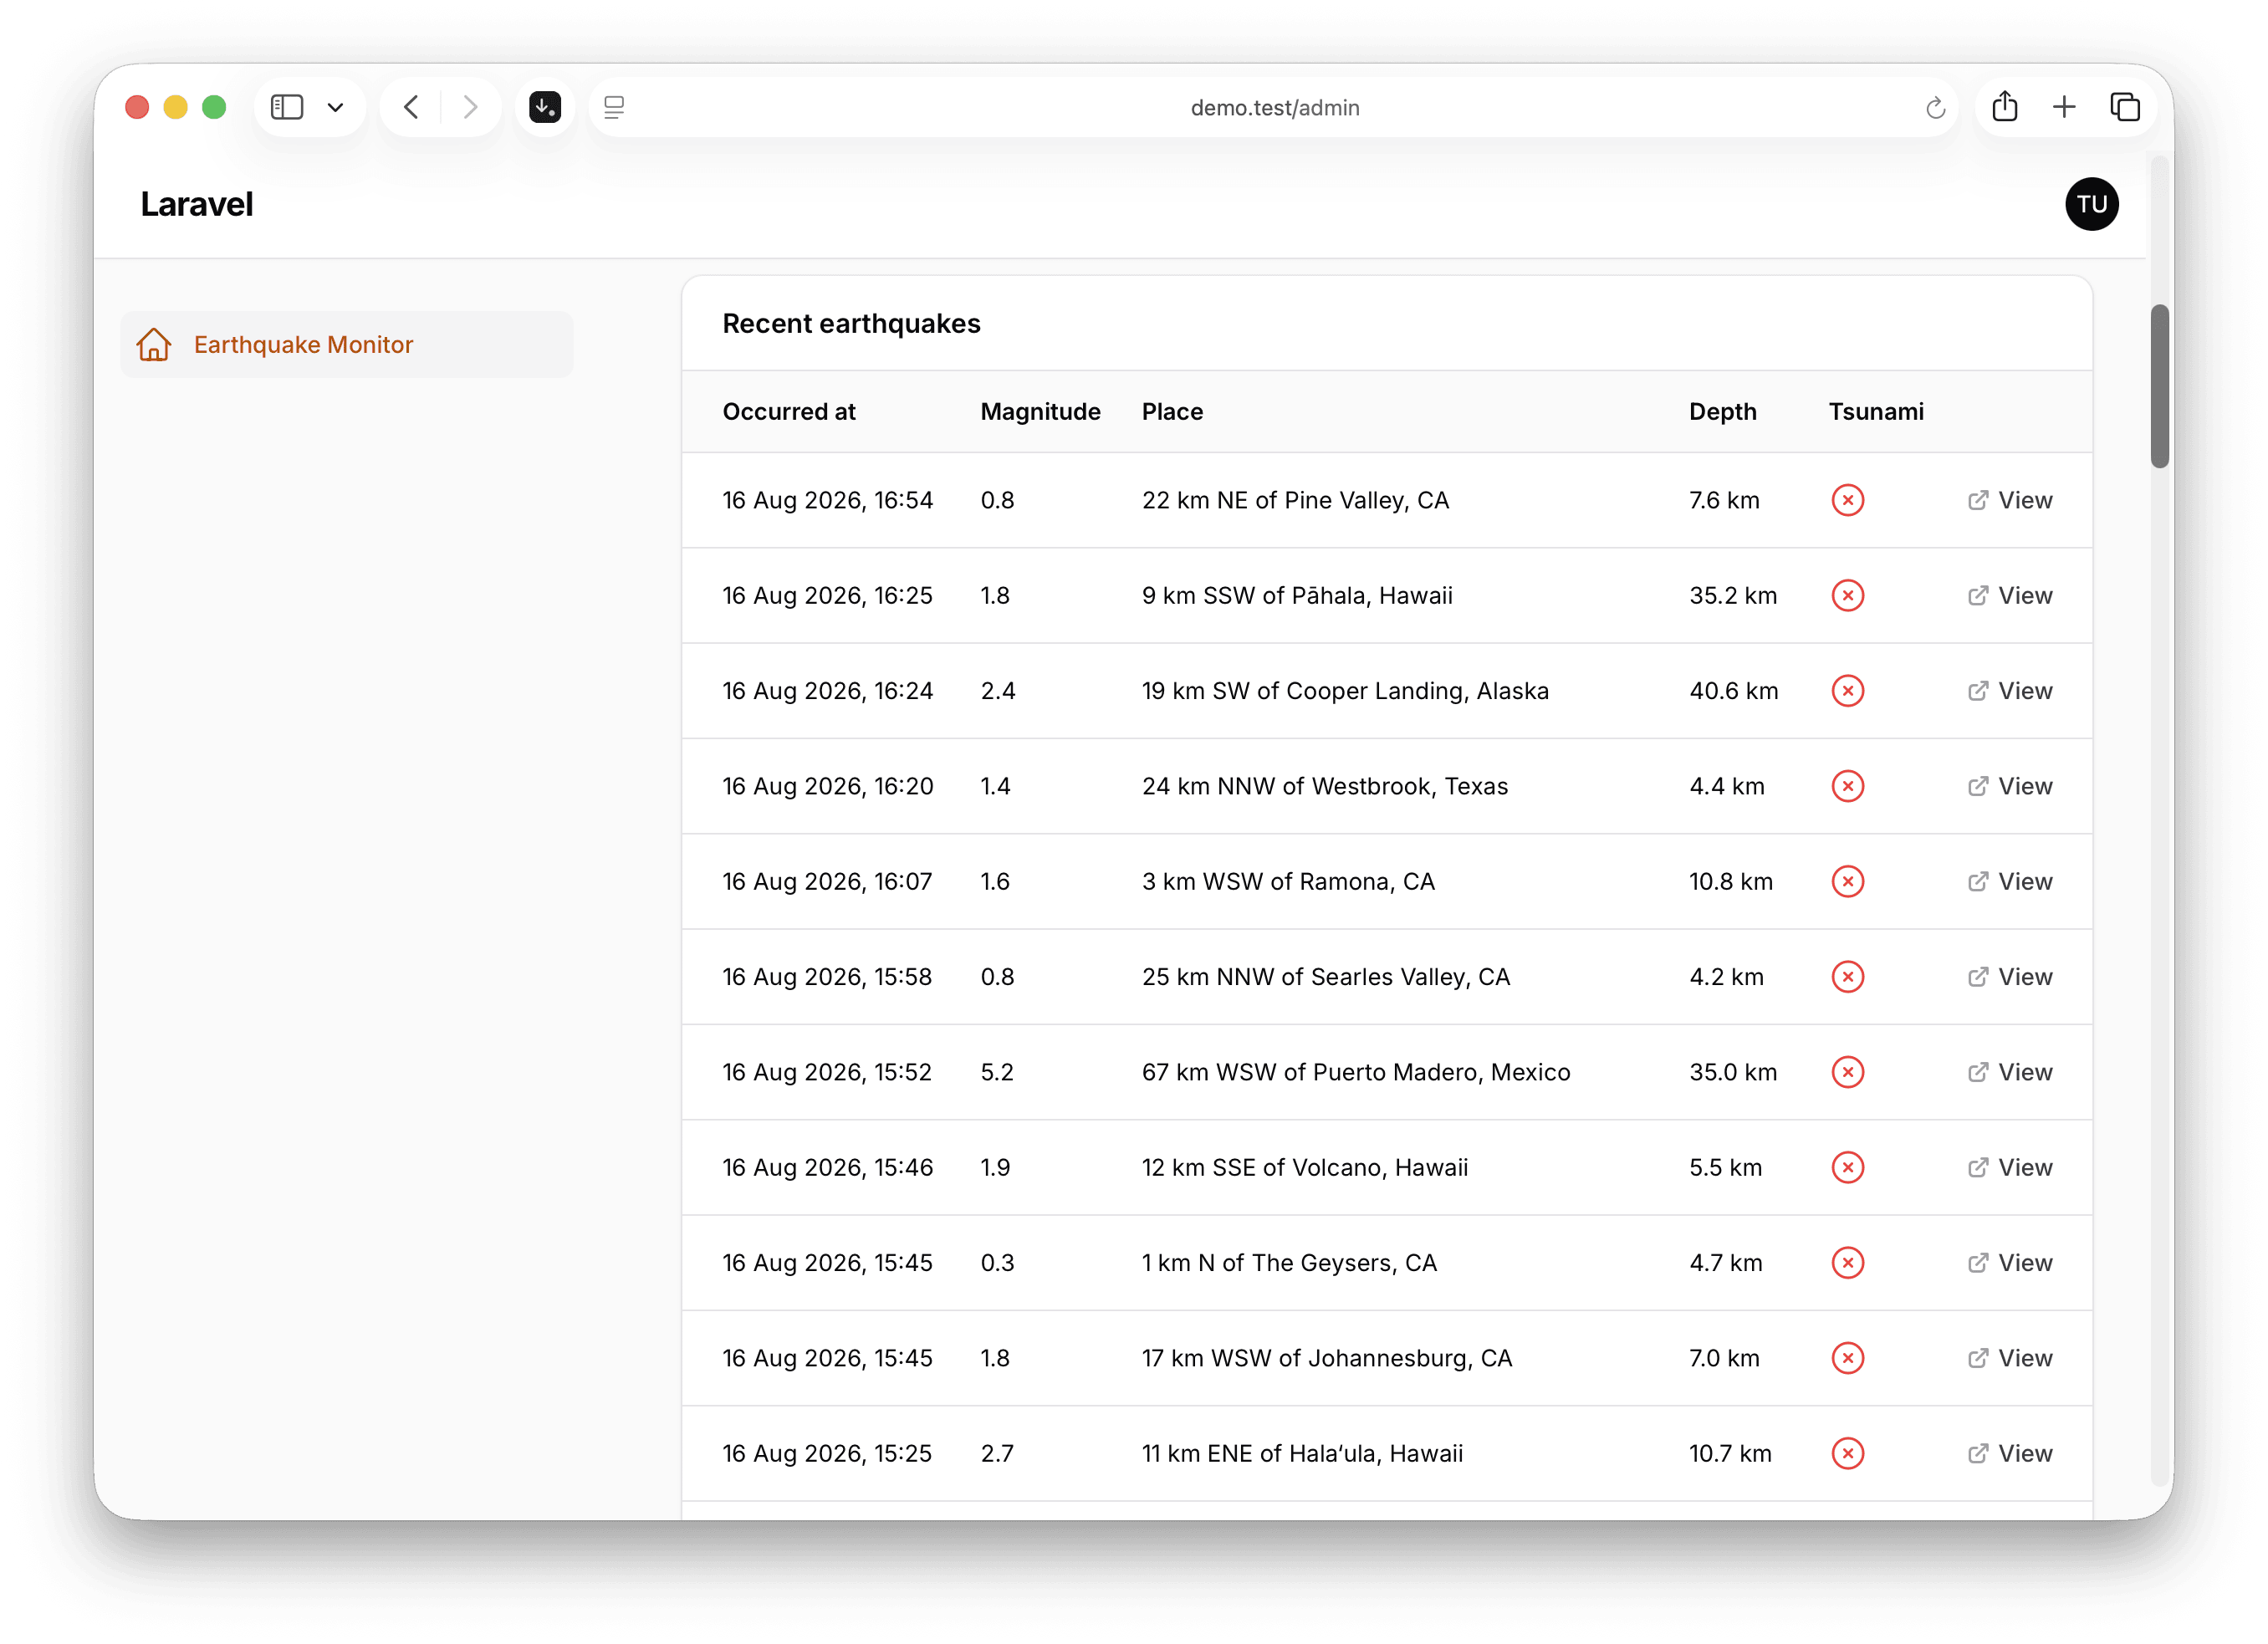View the Pāhala, Hawaii earthquake
Screen dimensions: 2268x1644
(x=2010, y=596)
